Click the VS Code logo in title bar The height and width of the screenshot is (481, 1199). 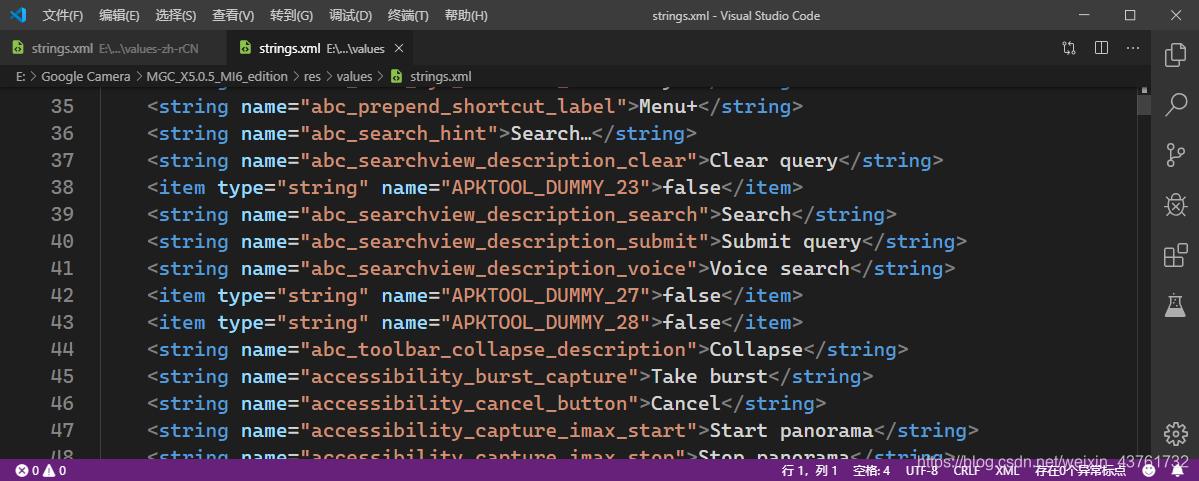[18, 15]
